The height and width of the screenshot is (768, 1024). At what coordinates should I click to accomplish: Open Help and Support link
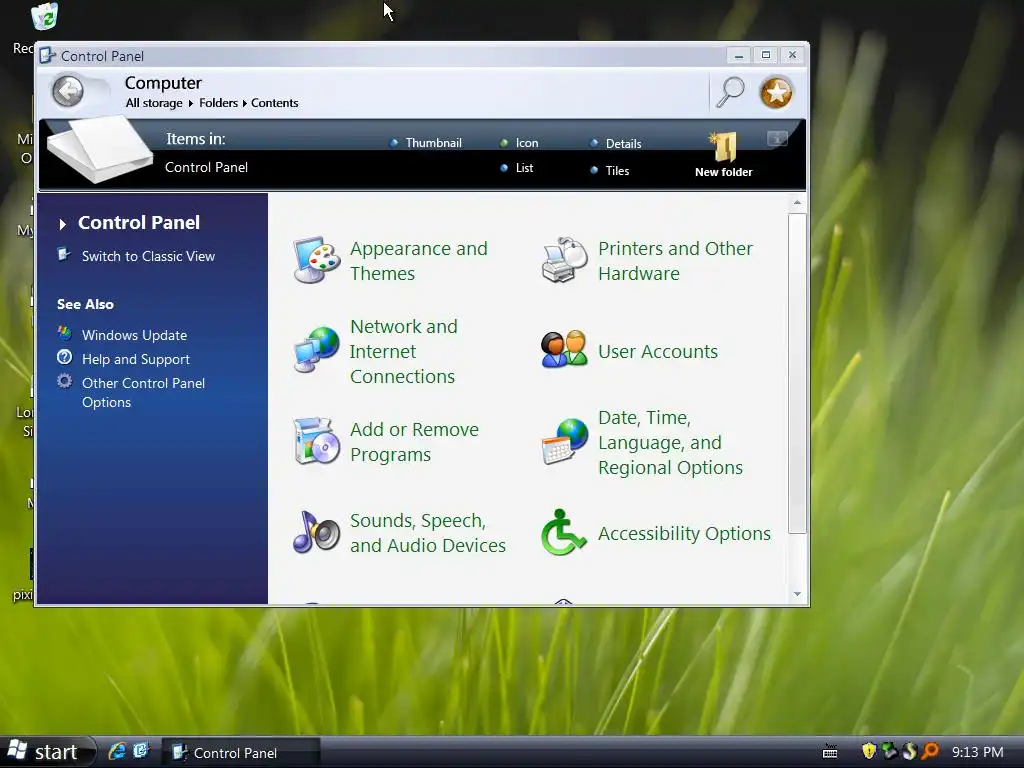136,359
